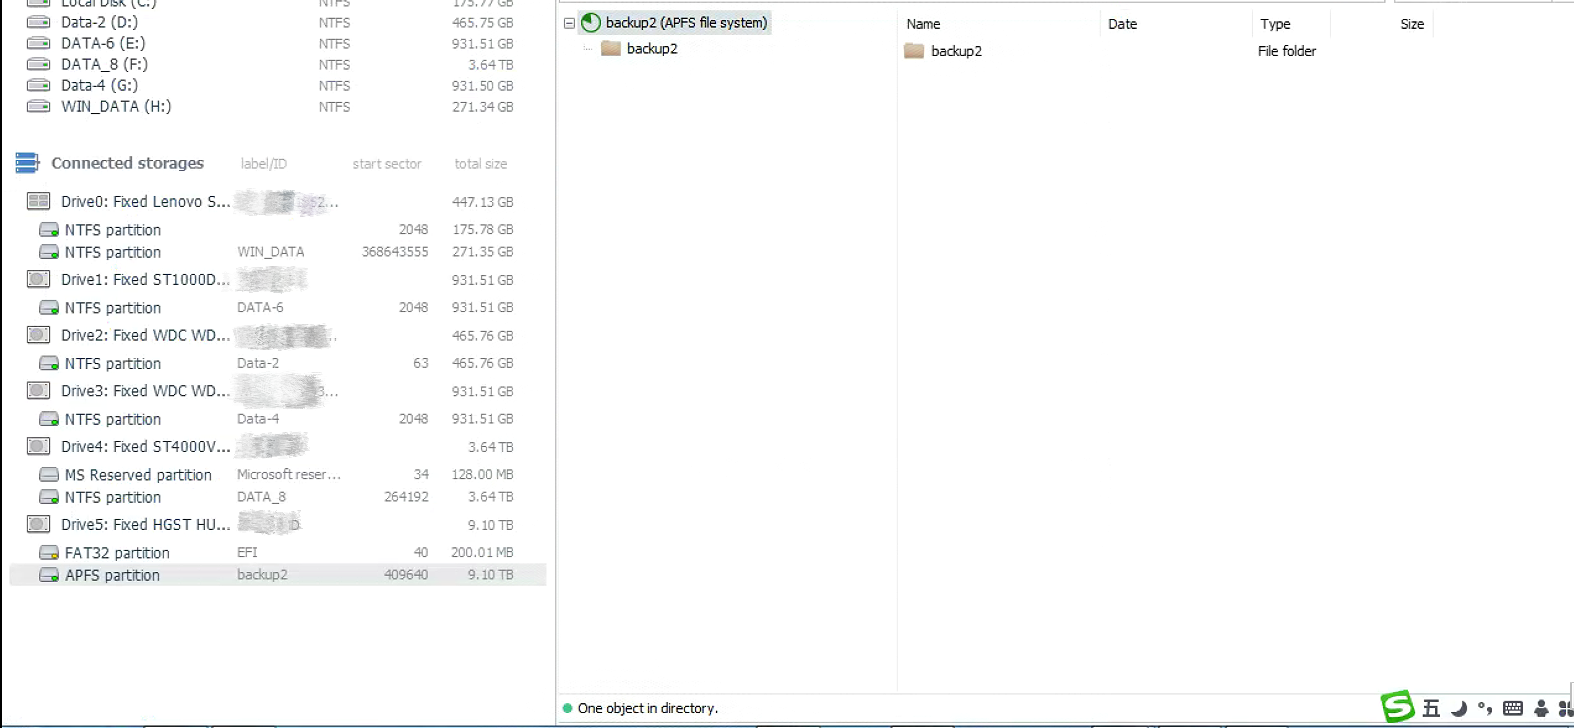Click the WIN_DATA NTFS partition icon
The image size is (1574, 728).
(x=49, y=252)
